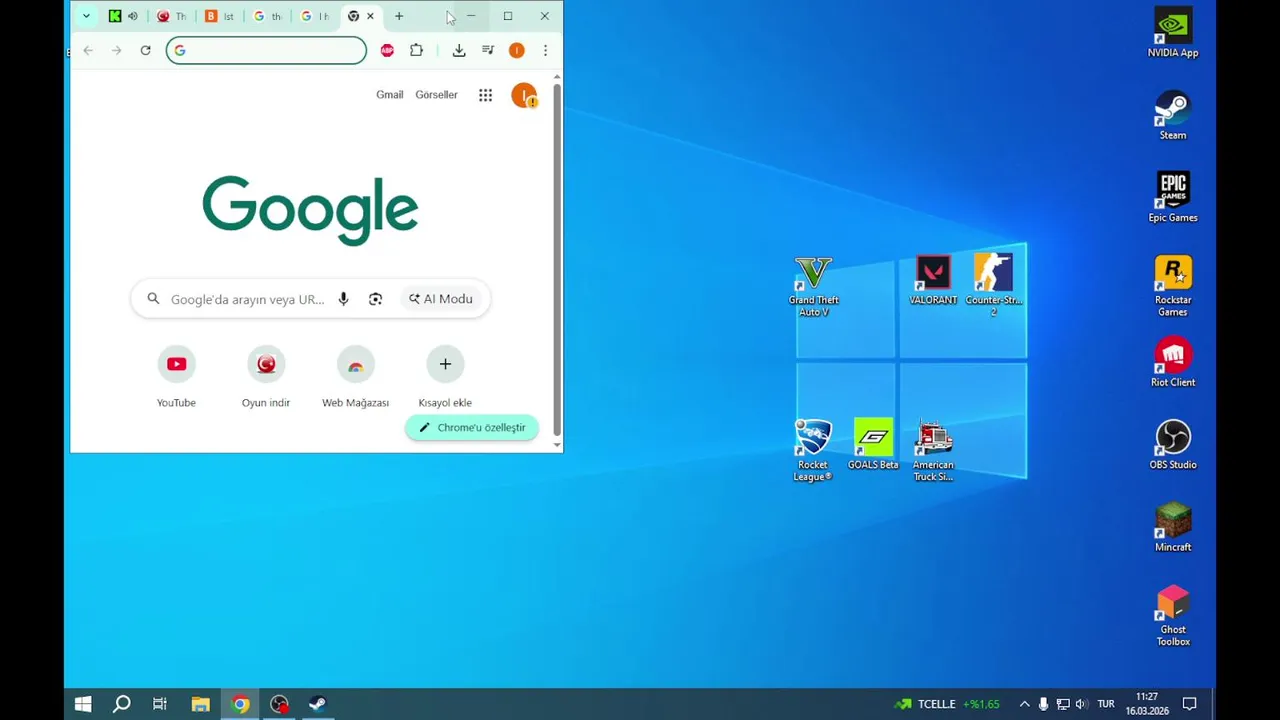Select the Rocket League desktop icon
This screenshot has width=1280, height=720.
point(813,451)
